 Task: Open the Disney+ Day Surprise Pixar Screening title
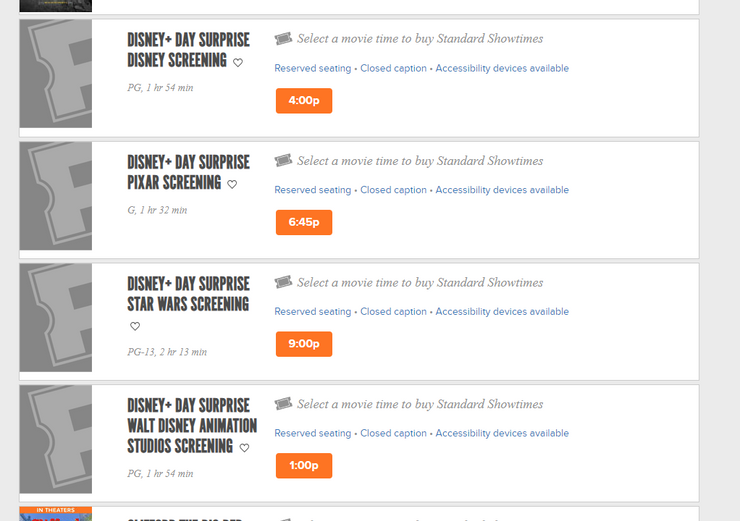[188, 172]
